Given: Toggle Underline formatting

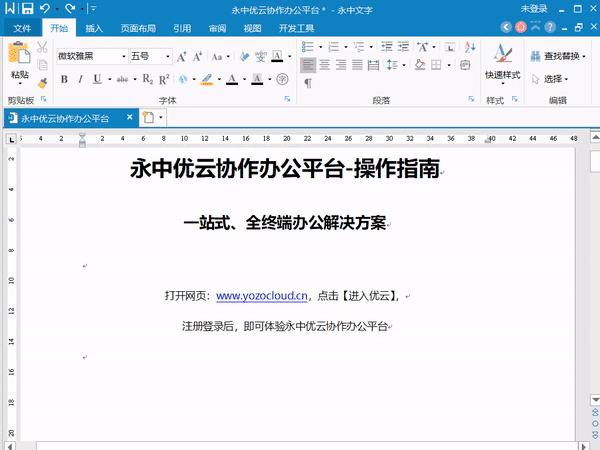Looking at the screenshot, I should 97,79.
